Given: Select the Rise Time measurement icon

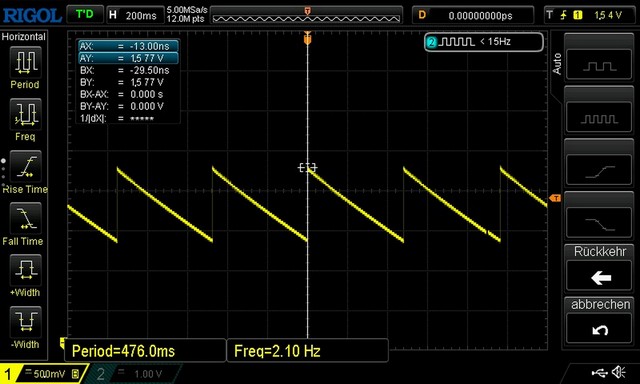Looking at the screenshot, I should 25,166.
